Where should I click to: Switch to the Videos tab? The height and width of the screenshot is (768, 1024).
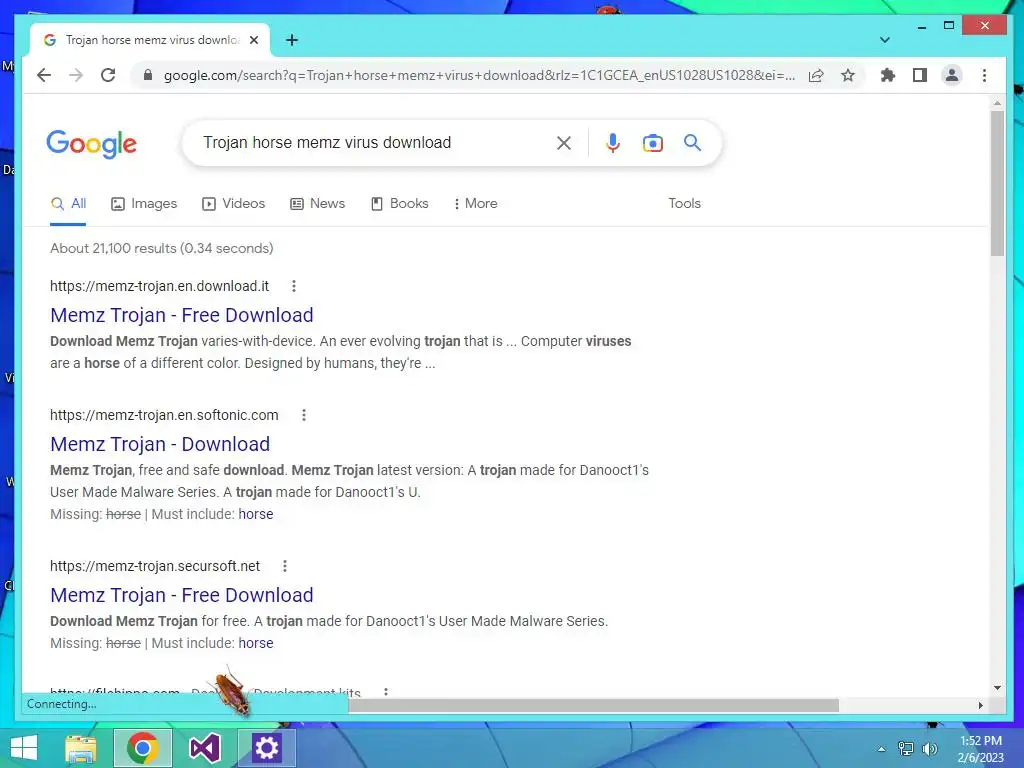[234, 204]
